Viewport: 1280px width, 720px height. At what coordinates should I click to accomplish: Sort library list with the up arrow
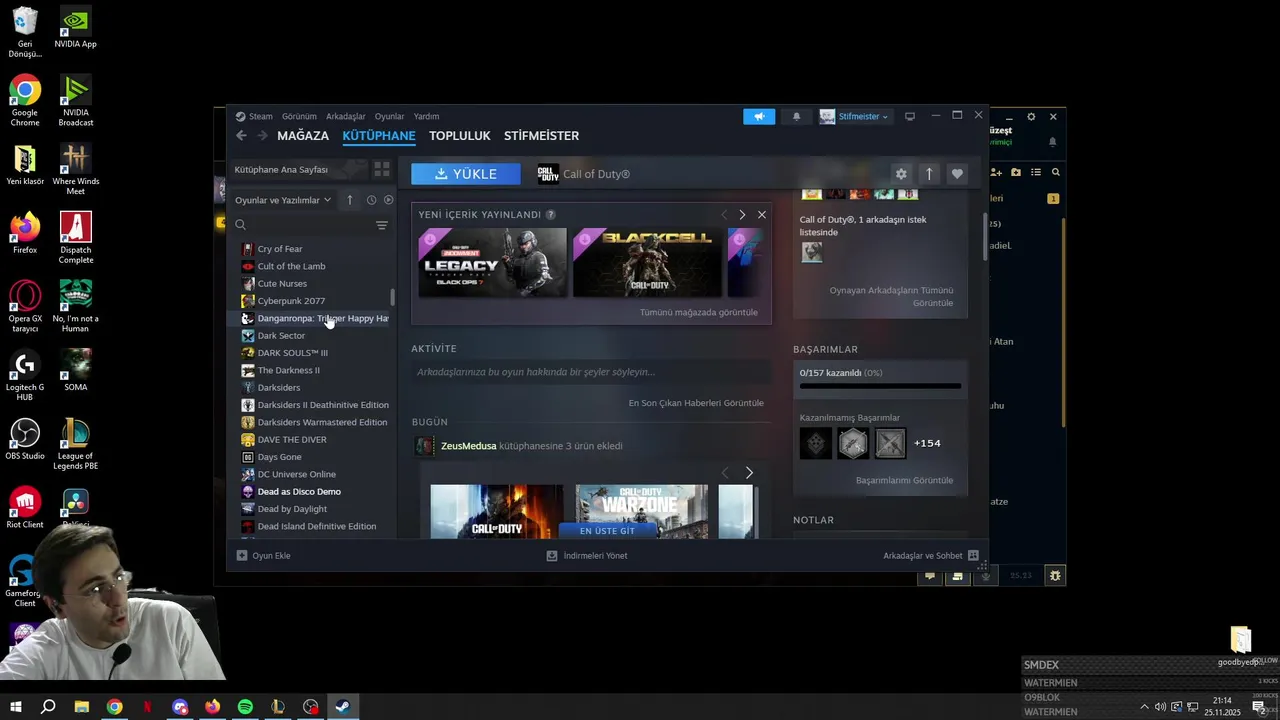point(349,200)
